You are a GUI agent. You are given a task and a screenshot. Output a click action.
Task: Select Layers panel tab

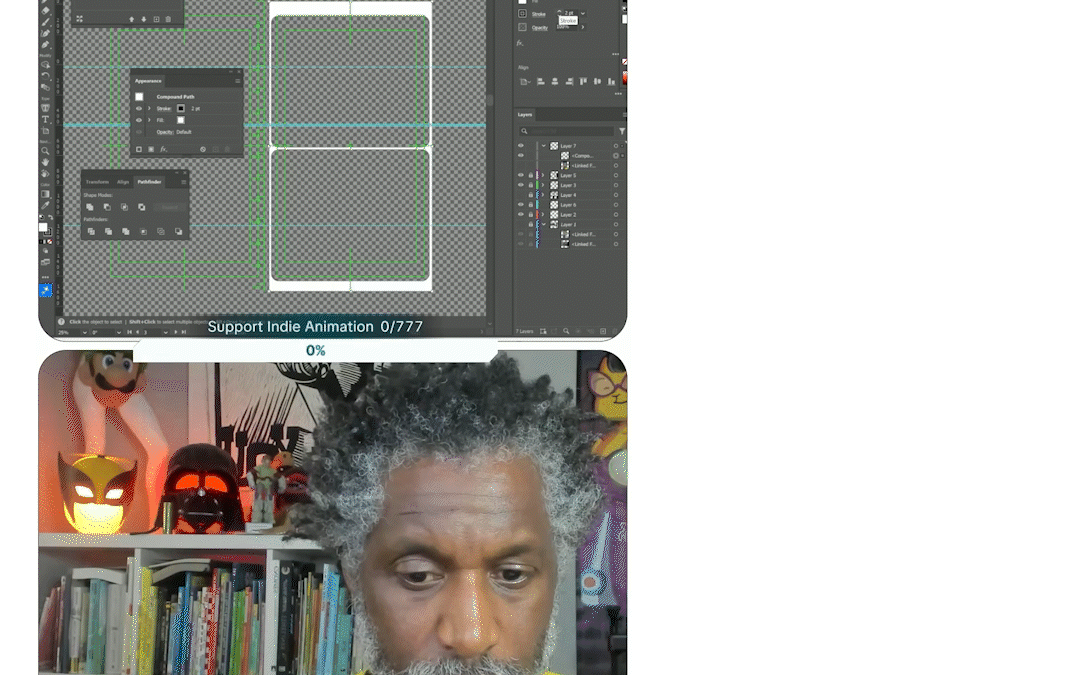[x=525, y=114]
